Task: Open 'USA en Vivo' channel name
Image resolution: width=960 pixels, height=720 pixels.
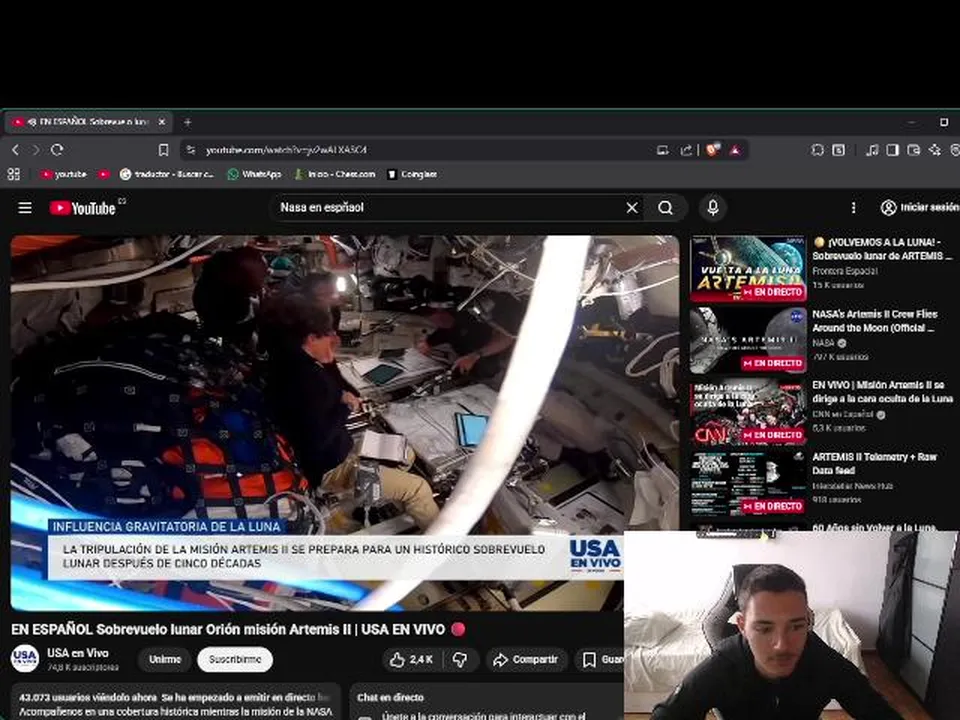Action: [78, 653]
